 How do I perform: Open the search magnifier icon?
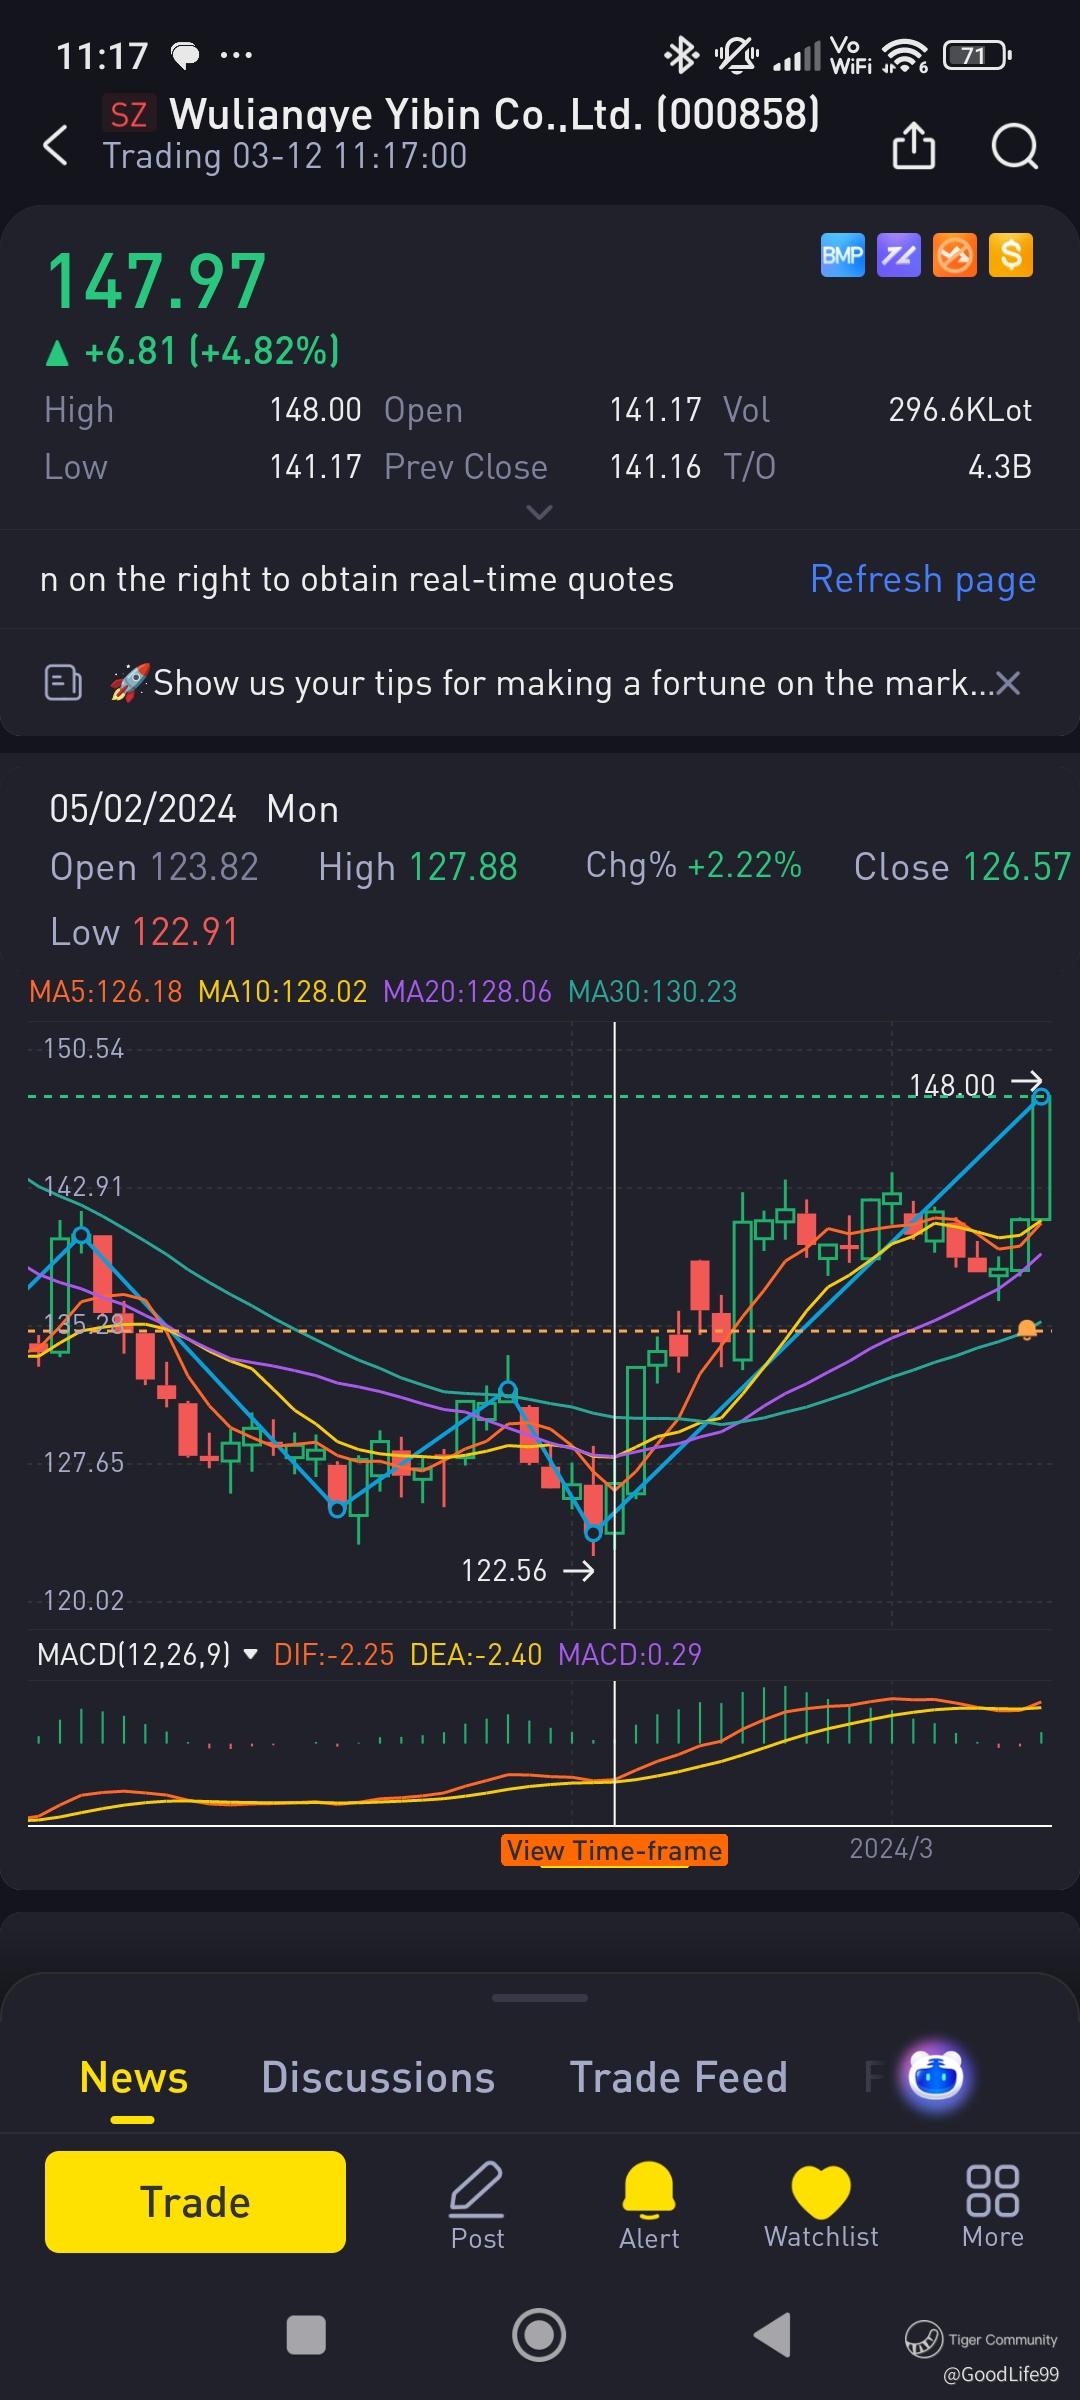tap(1014, 147)
